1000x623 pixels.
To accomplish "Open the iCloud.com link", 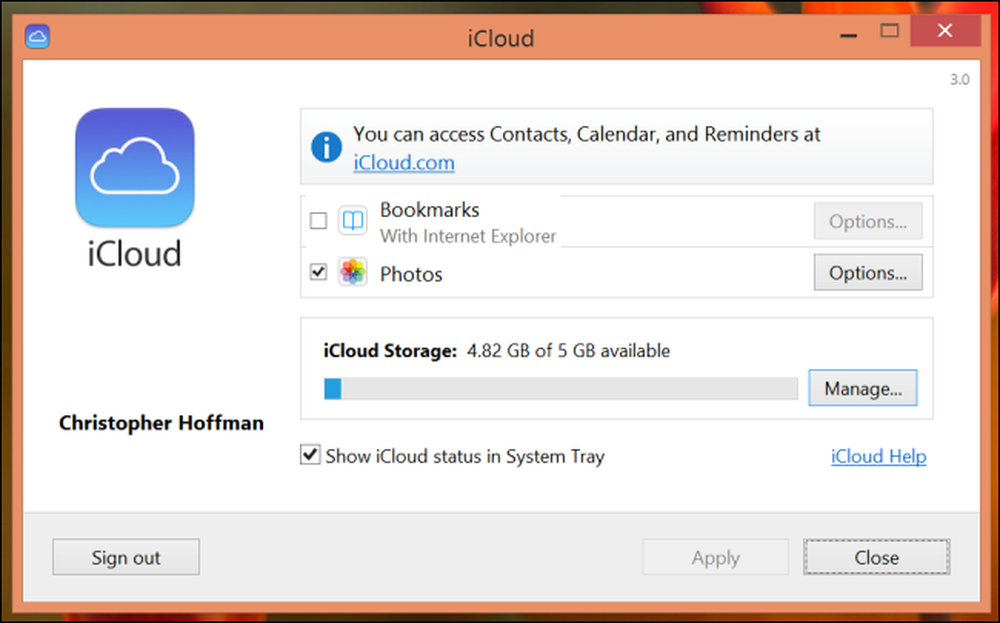I will (404, 163).
